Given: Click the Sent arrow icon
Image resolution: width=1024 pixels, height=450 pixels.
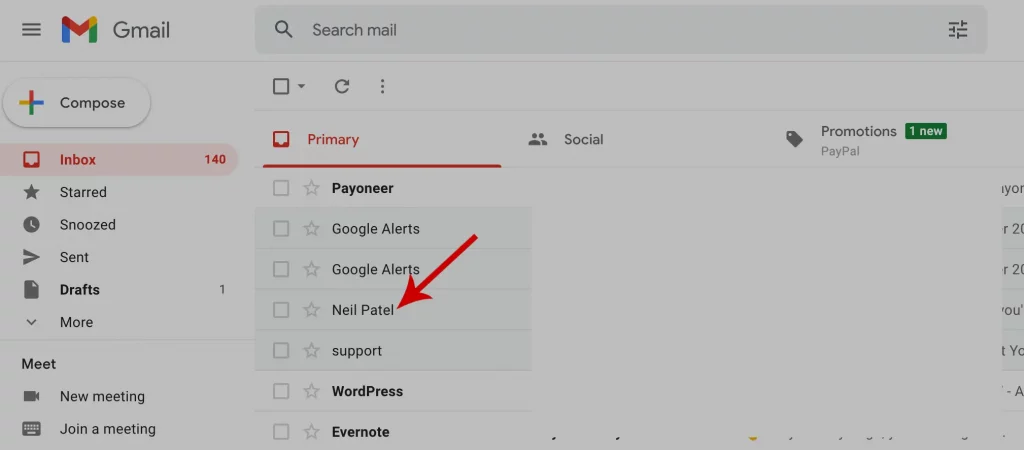Looking at the screenshot, I should tap(31, 257).
